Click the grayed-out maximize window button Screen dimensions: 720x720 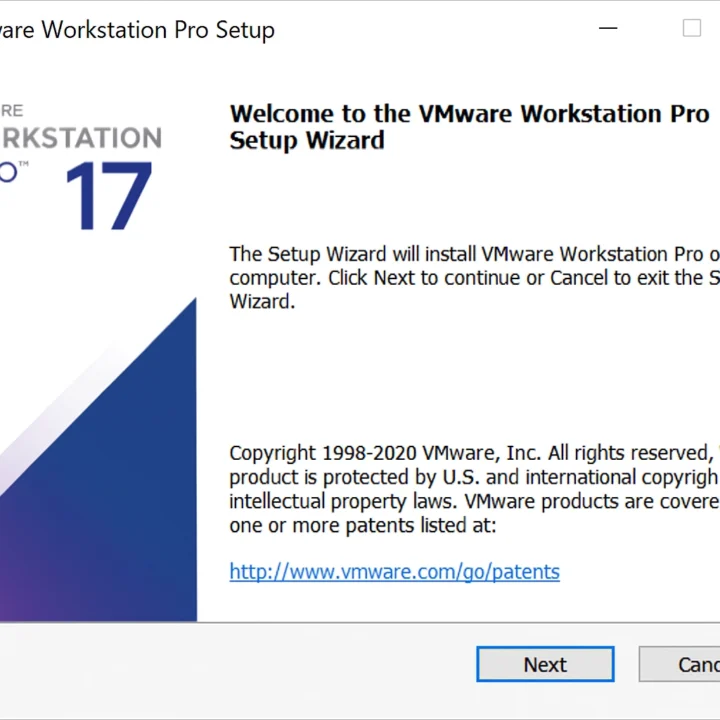[691, 29]
